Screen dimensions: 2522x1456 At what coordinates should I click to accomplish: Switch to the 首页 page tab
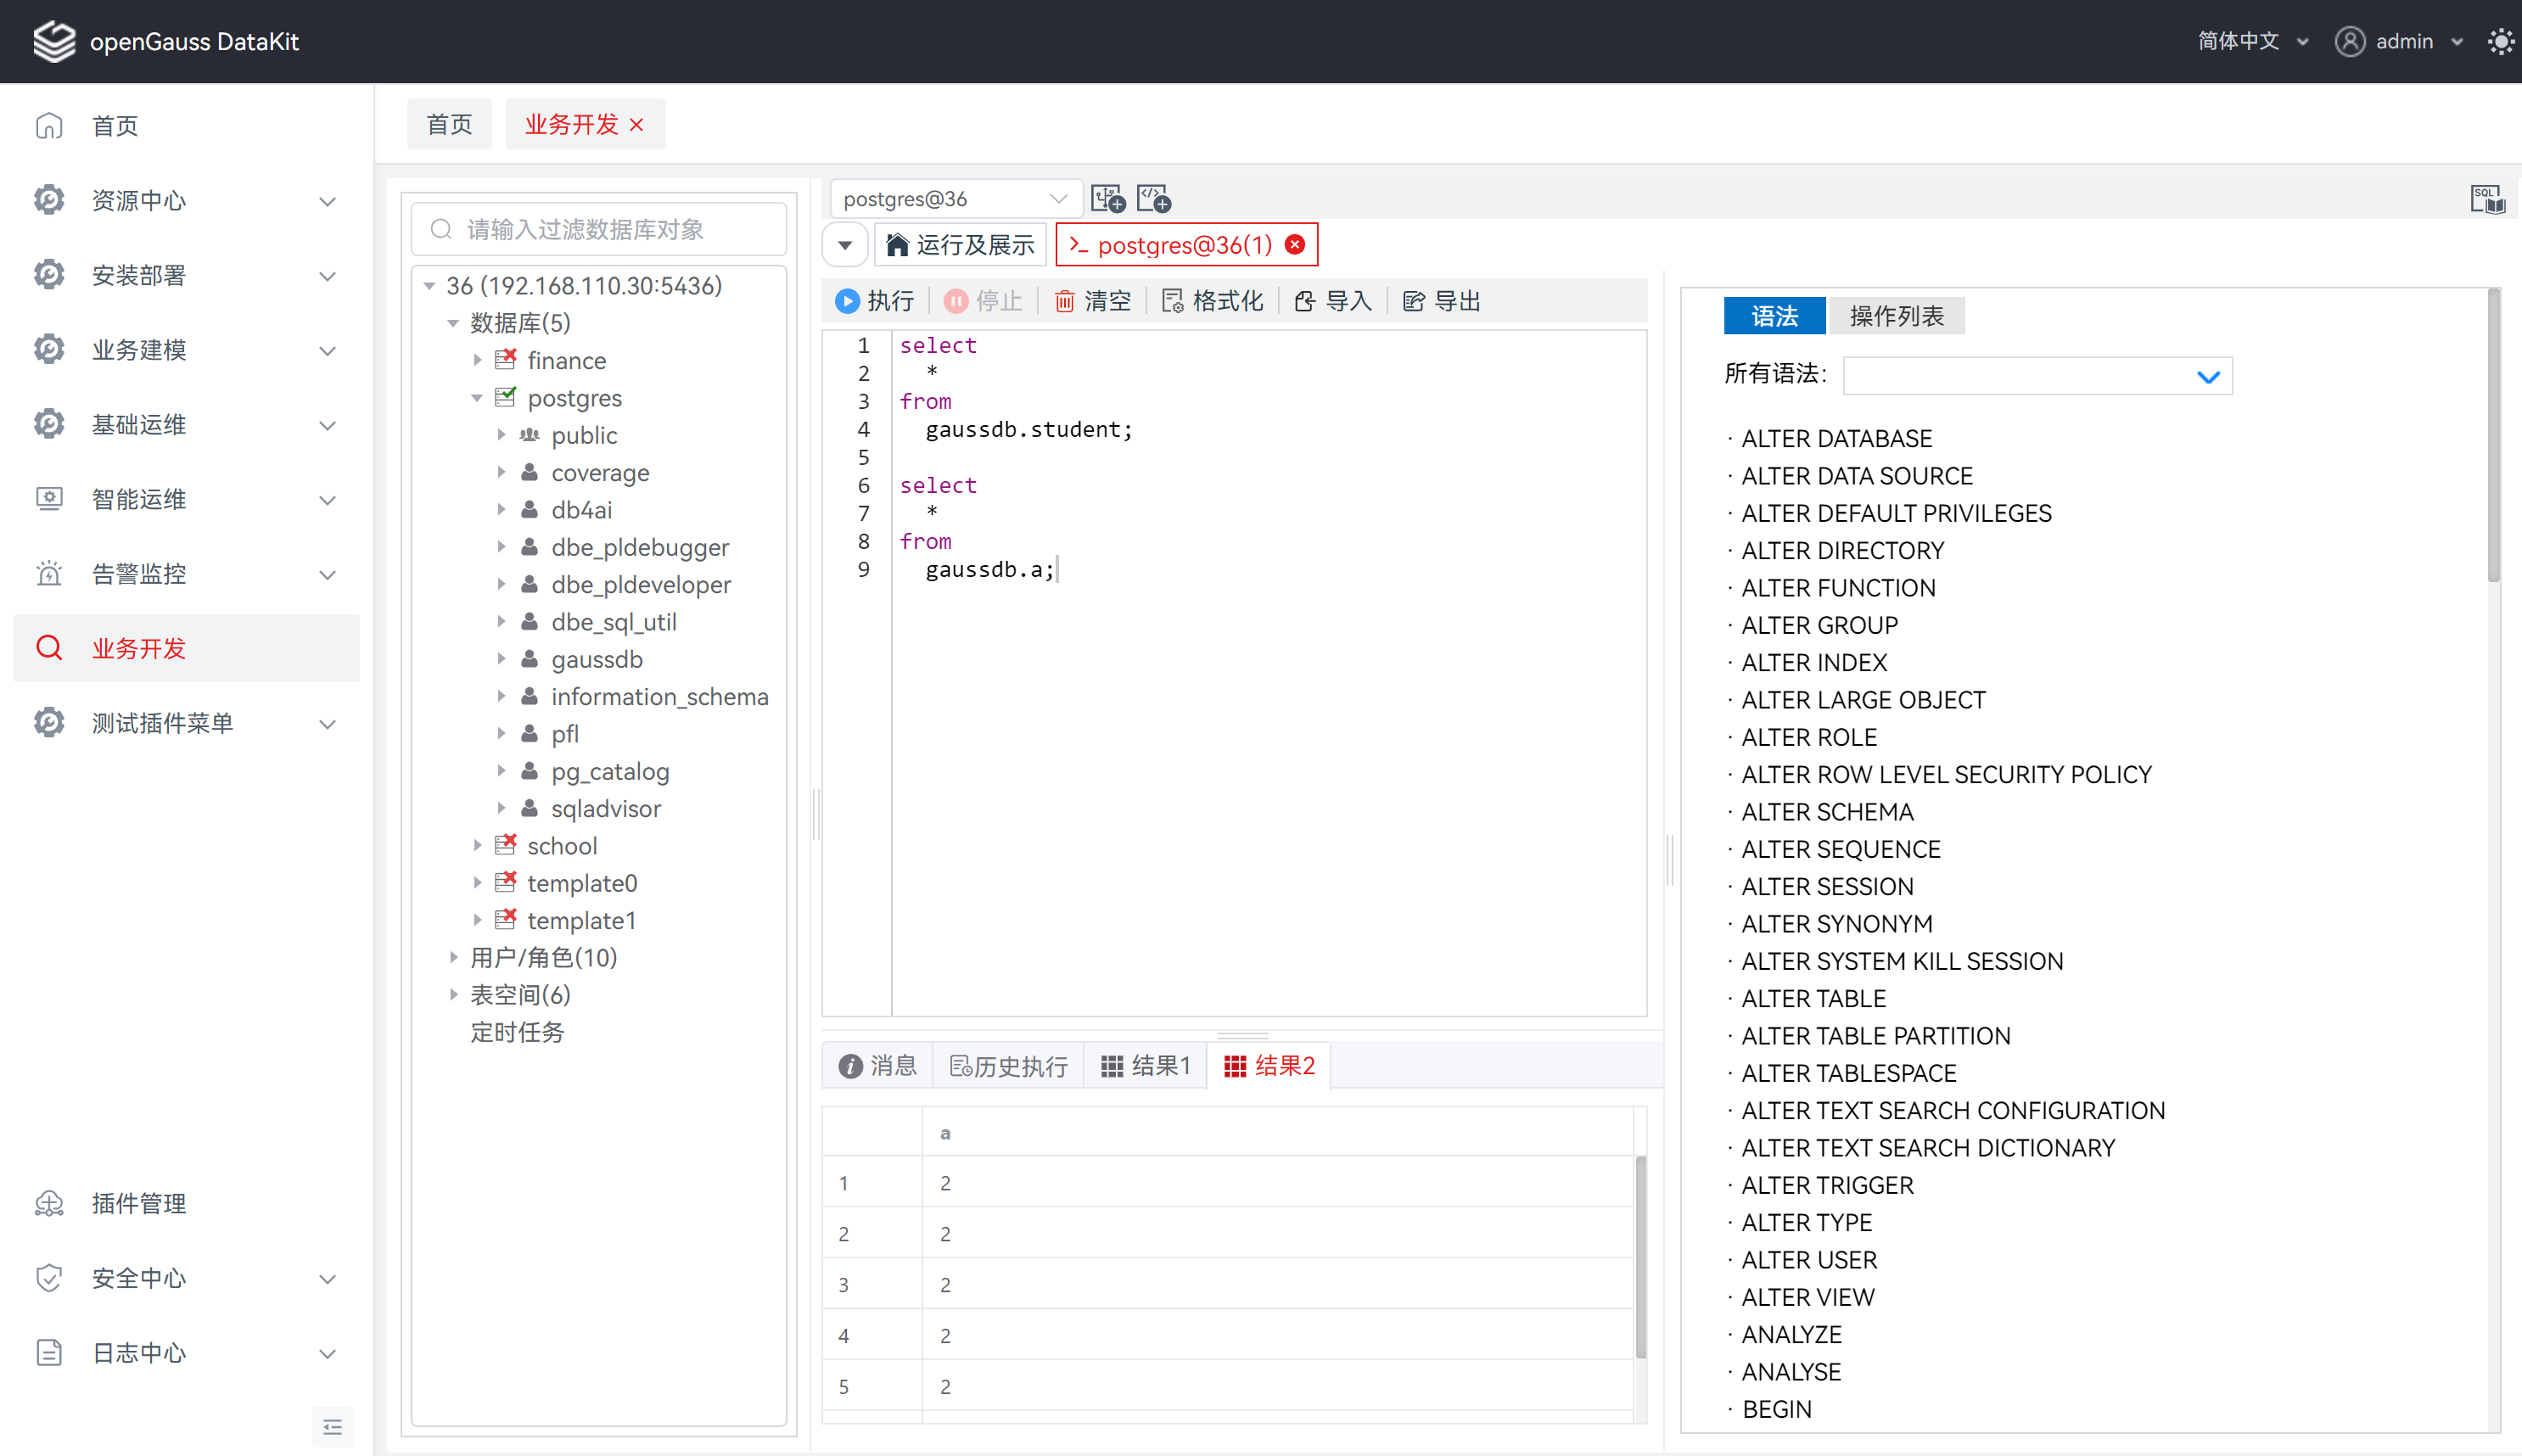coord(449,124)
